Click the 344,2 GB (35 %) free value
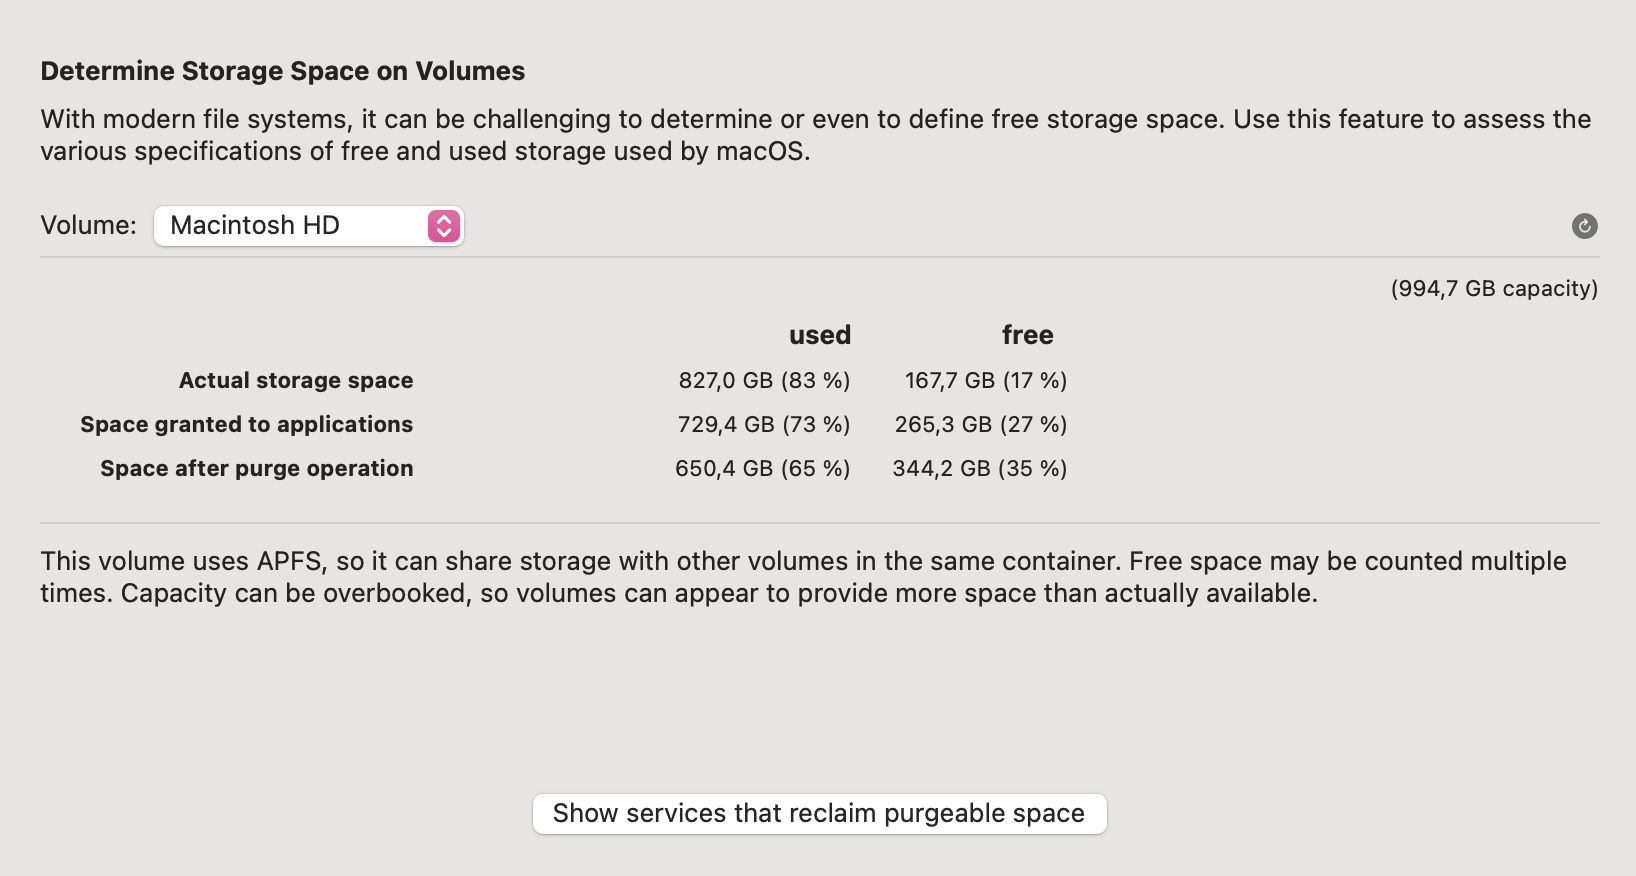 pos(980,469)
